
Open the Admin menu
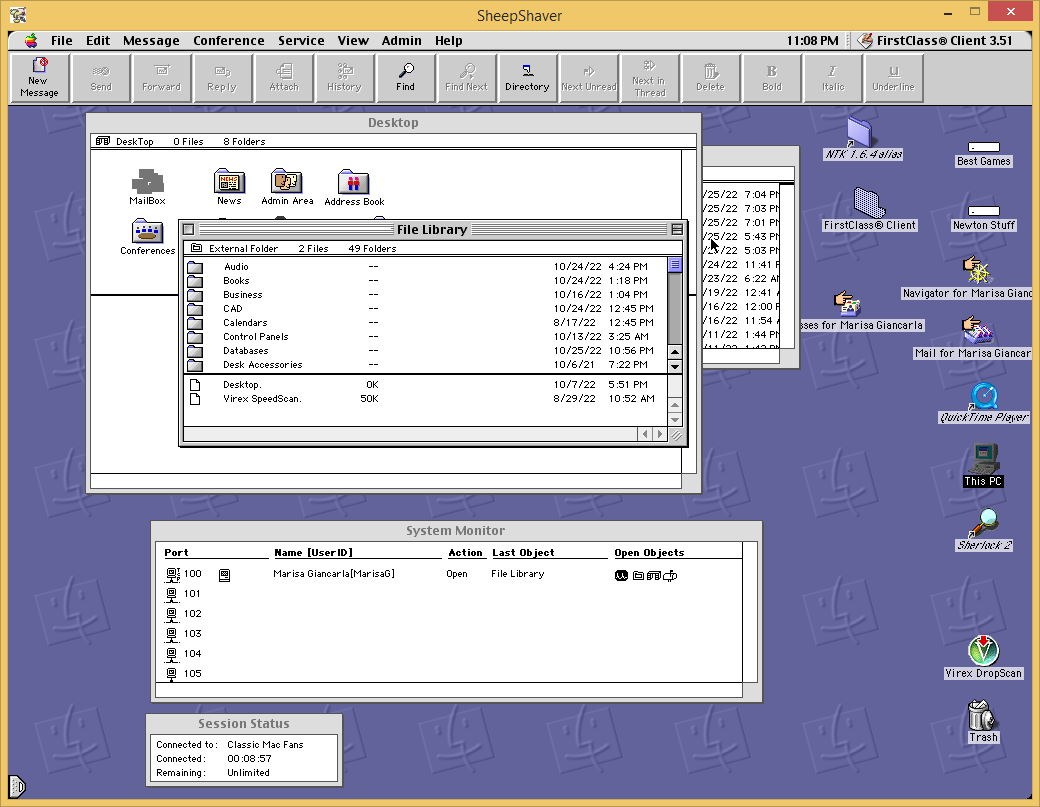[401, 40]
